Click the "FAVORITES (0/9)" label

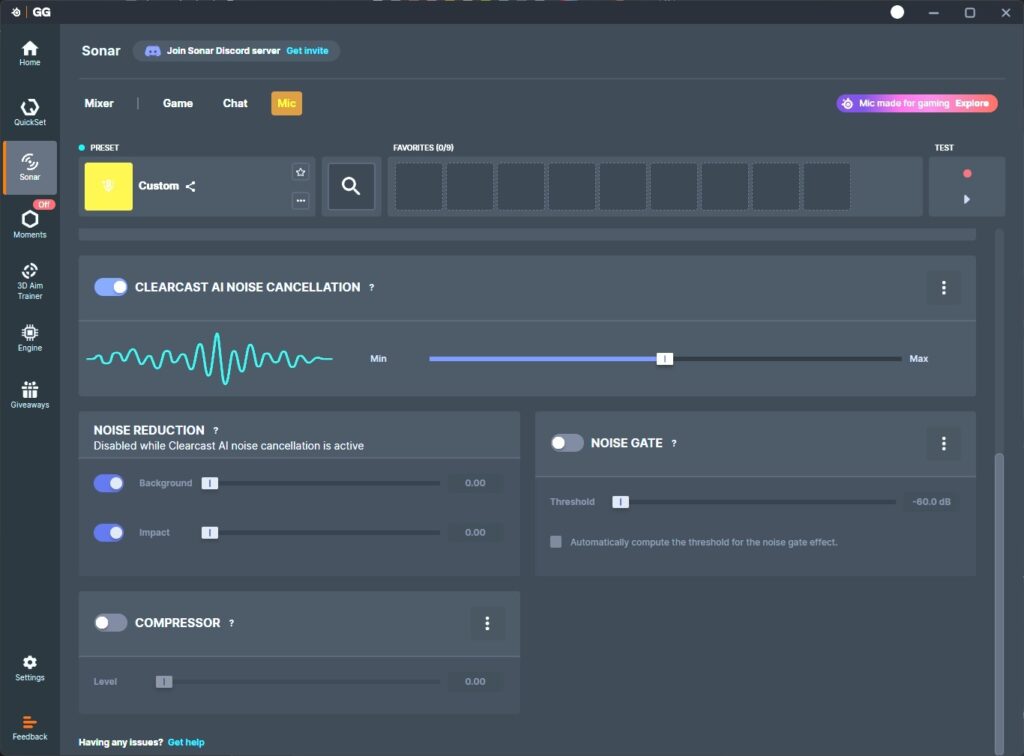(423, 148)
